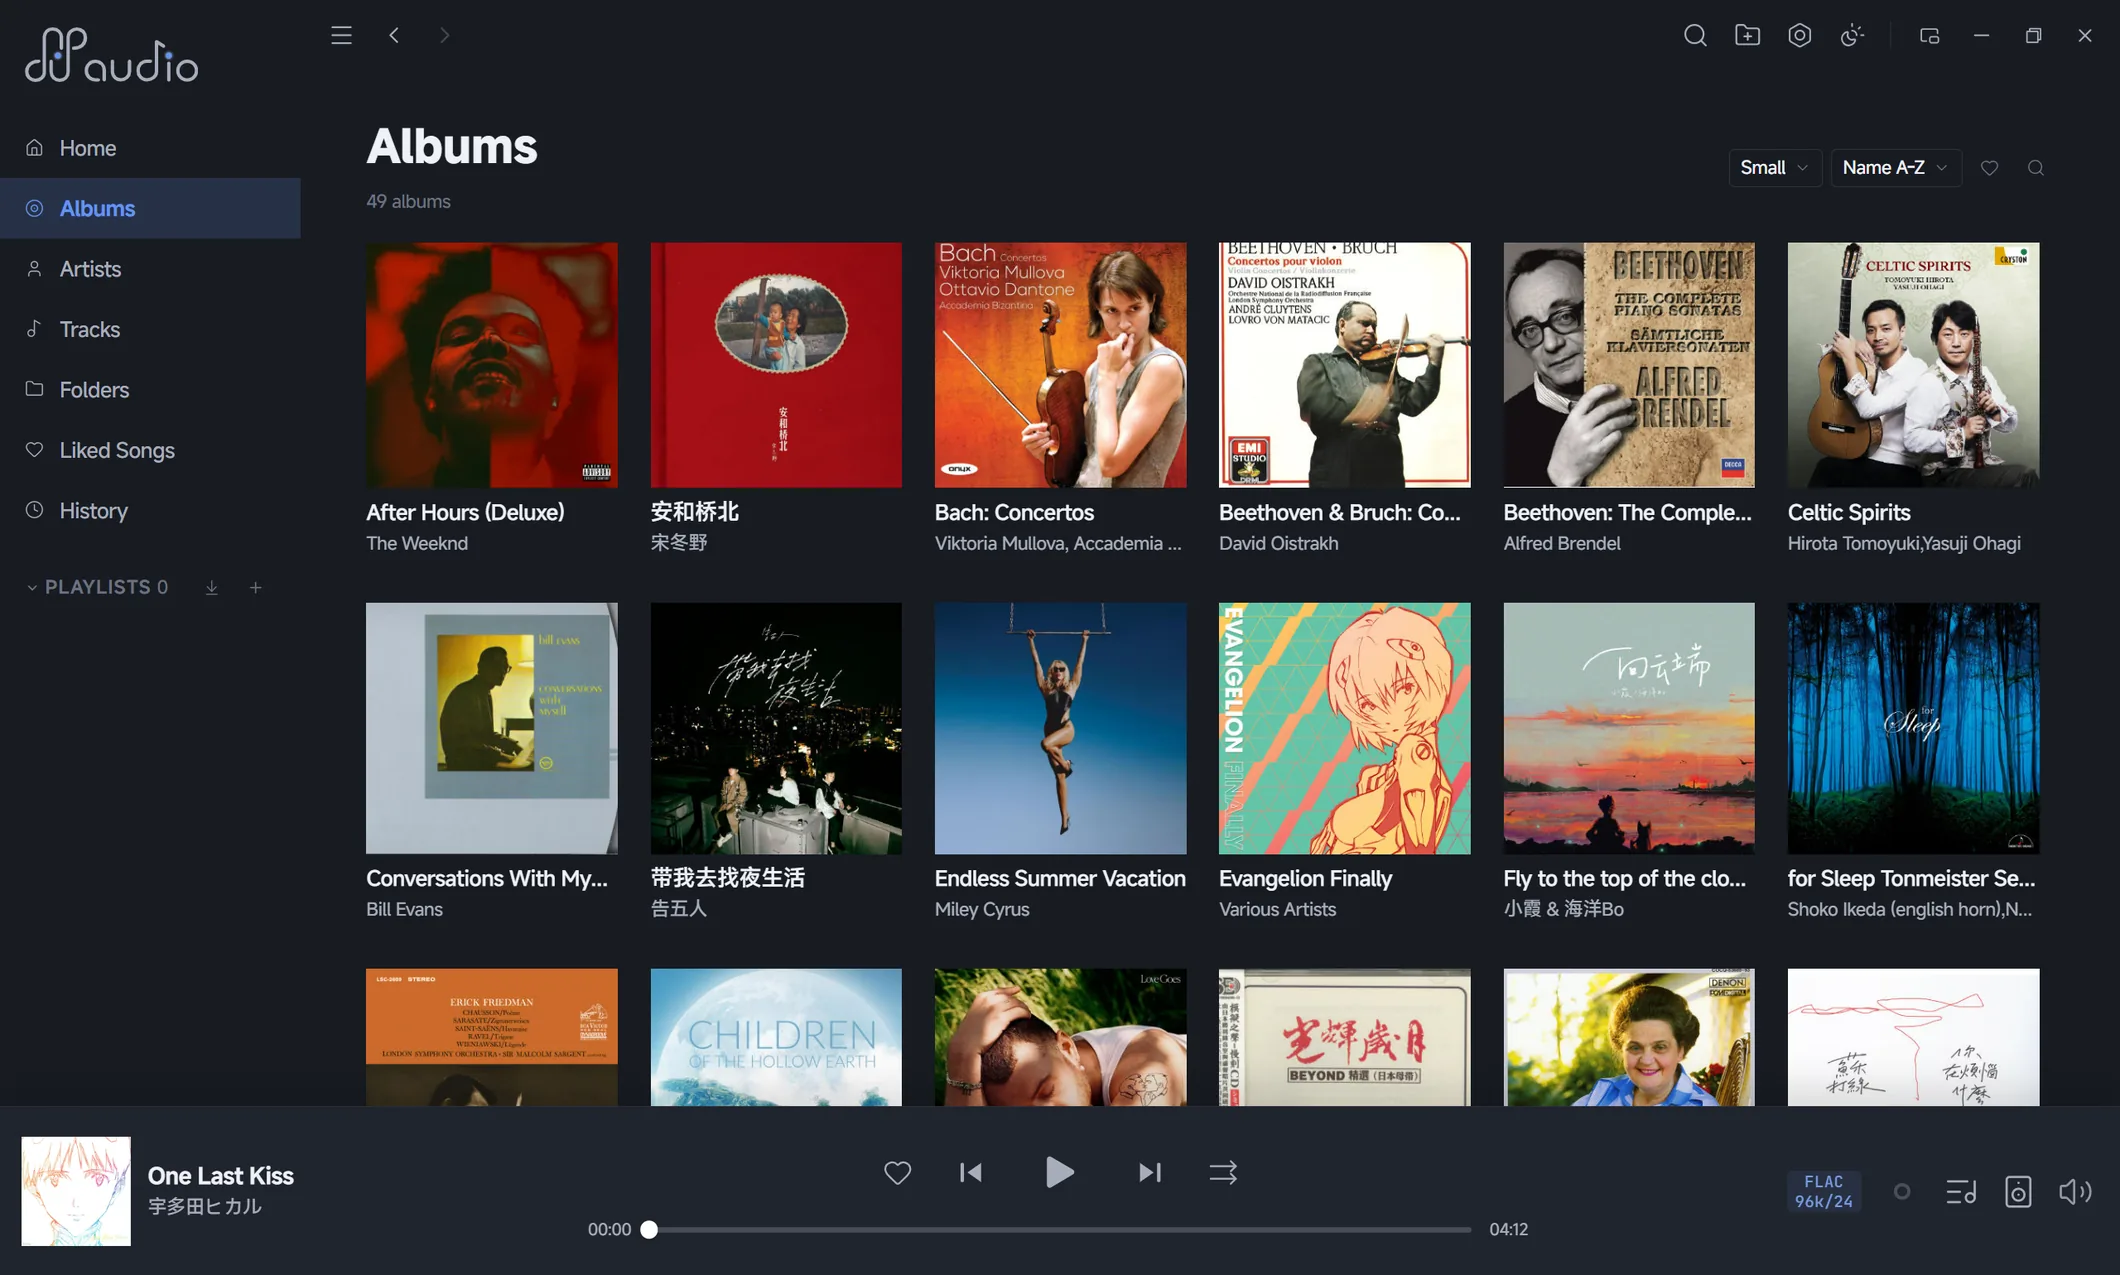
Task: Click the FLAC 96k/24 quality badge
Action: pos(1824,1191)
